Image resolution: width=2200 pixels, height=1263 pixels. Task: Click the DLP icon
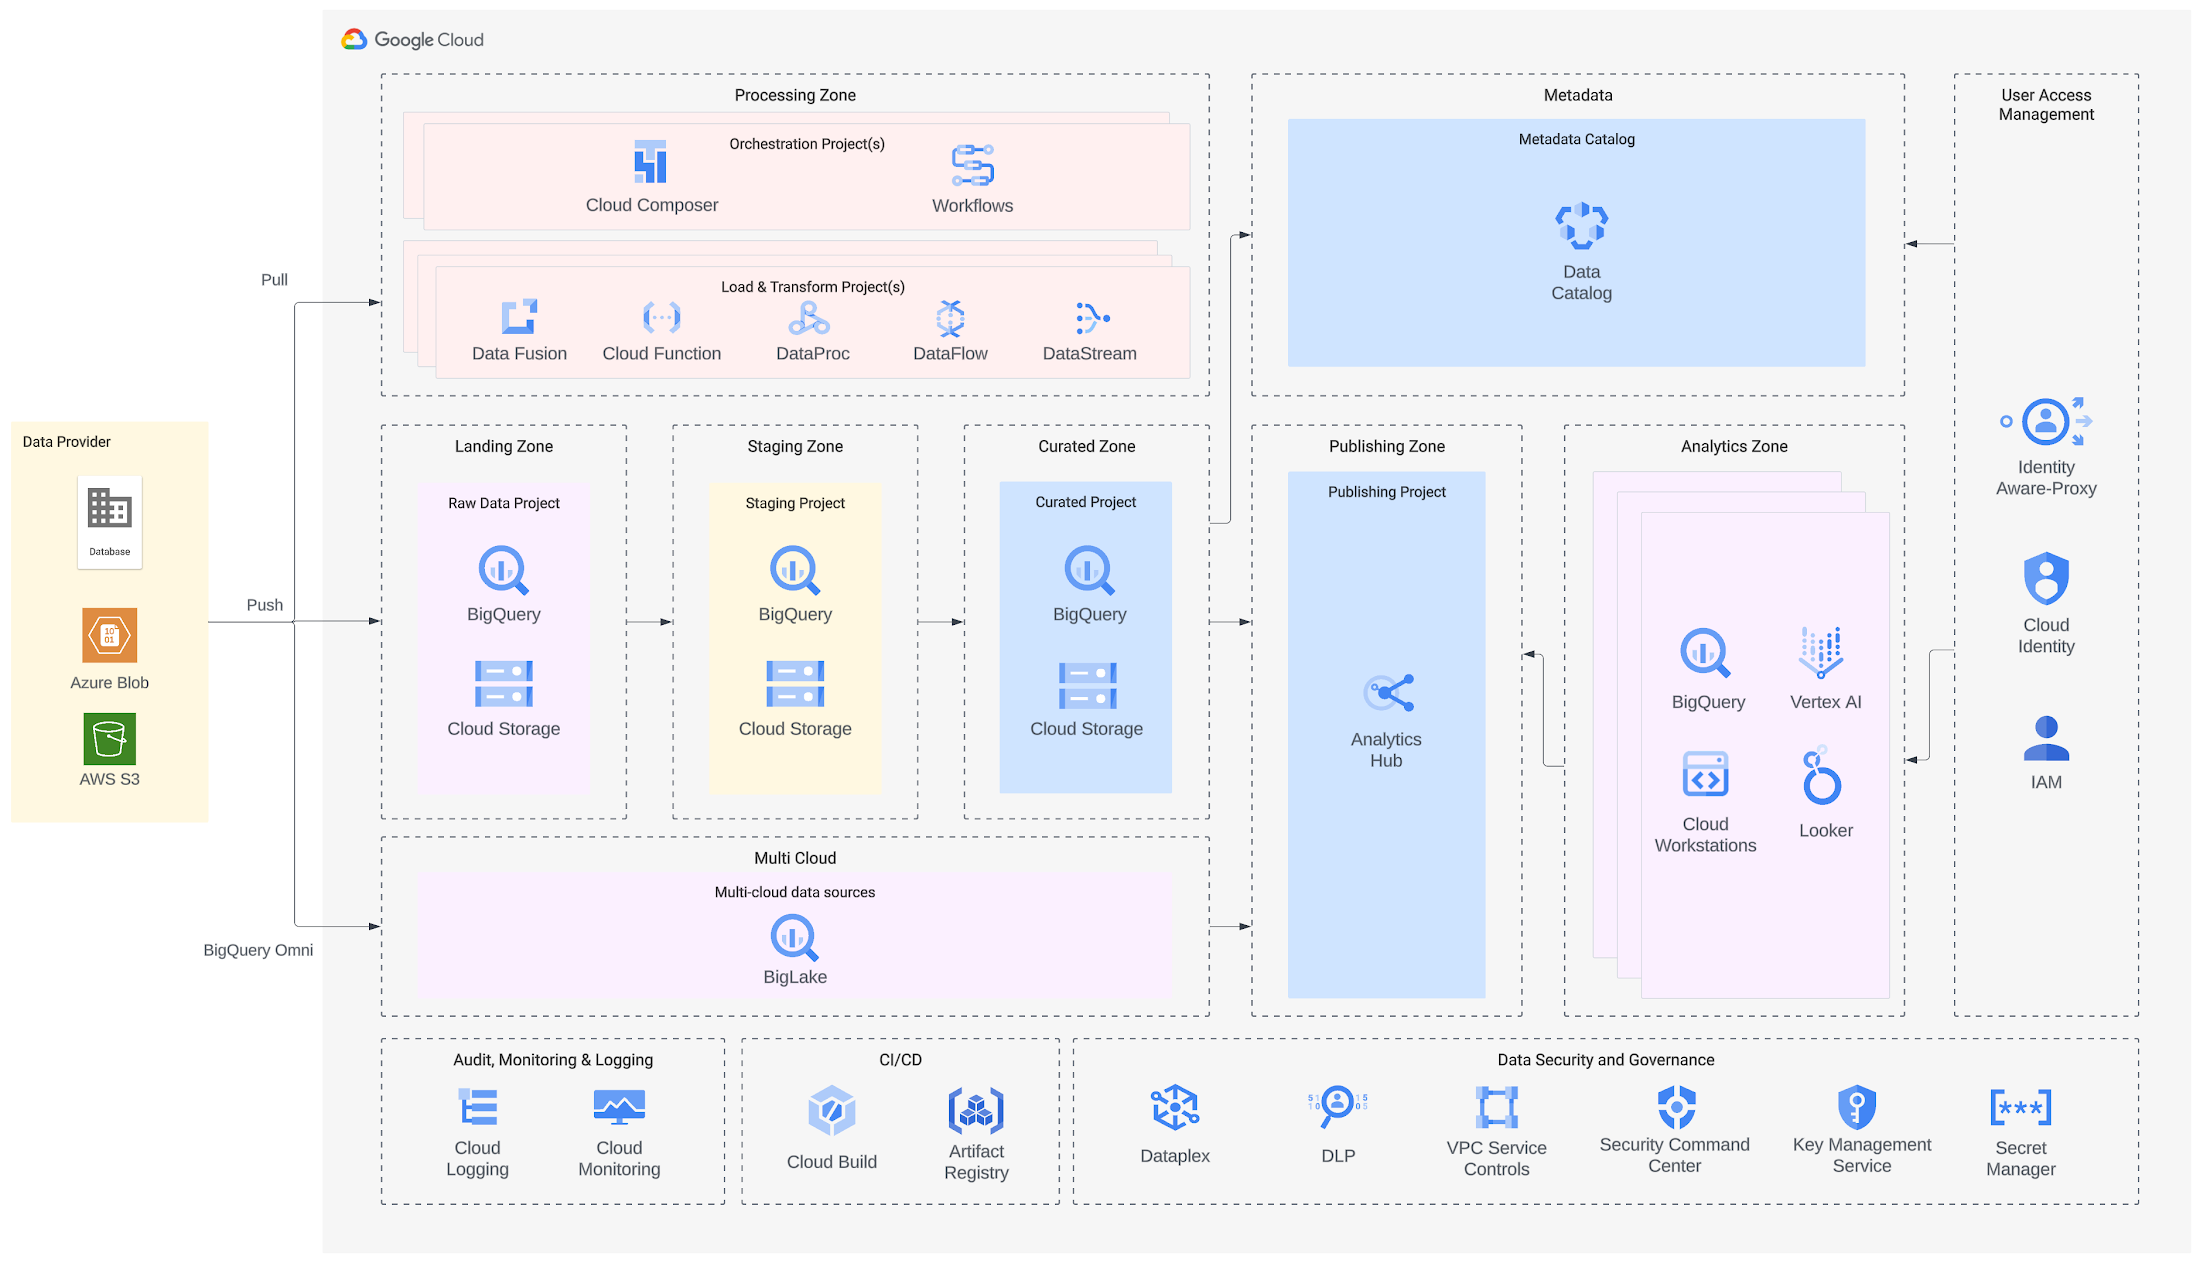pos(1338,1106)
